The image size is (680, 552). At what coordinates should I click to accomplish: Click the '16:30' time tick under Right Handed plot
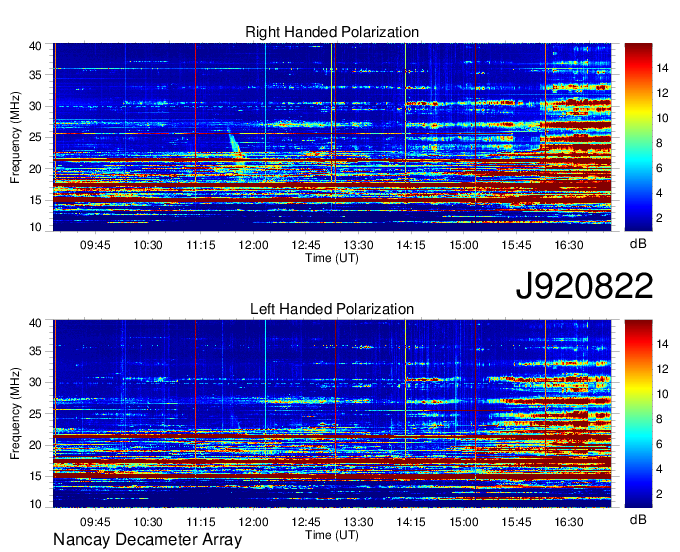click(569, 245)
